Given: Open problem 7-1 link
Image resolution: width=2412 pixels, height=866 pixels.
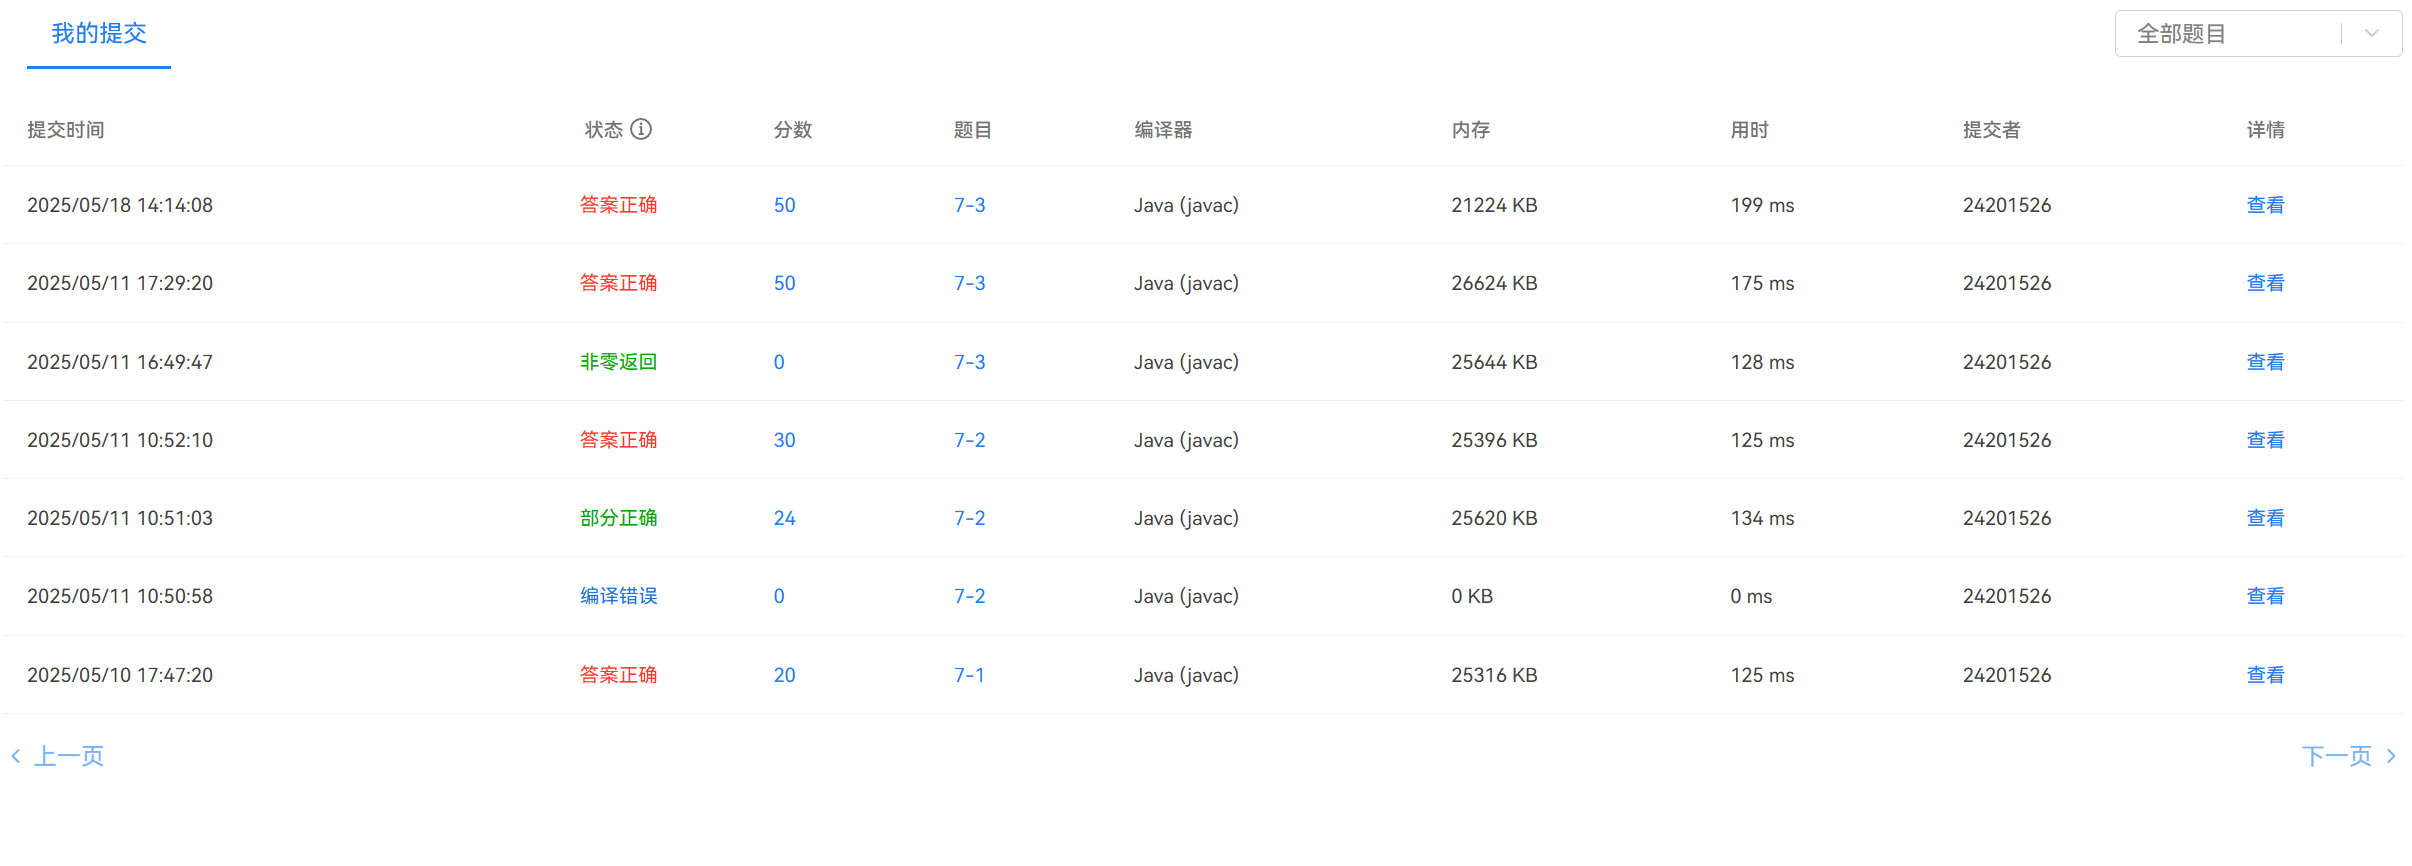Looking at the screenshot, I should coord(969,675).
